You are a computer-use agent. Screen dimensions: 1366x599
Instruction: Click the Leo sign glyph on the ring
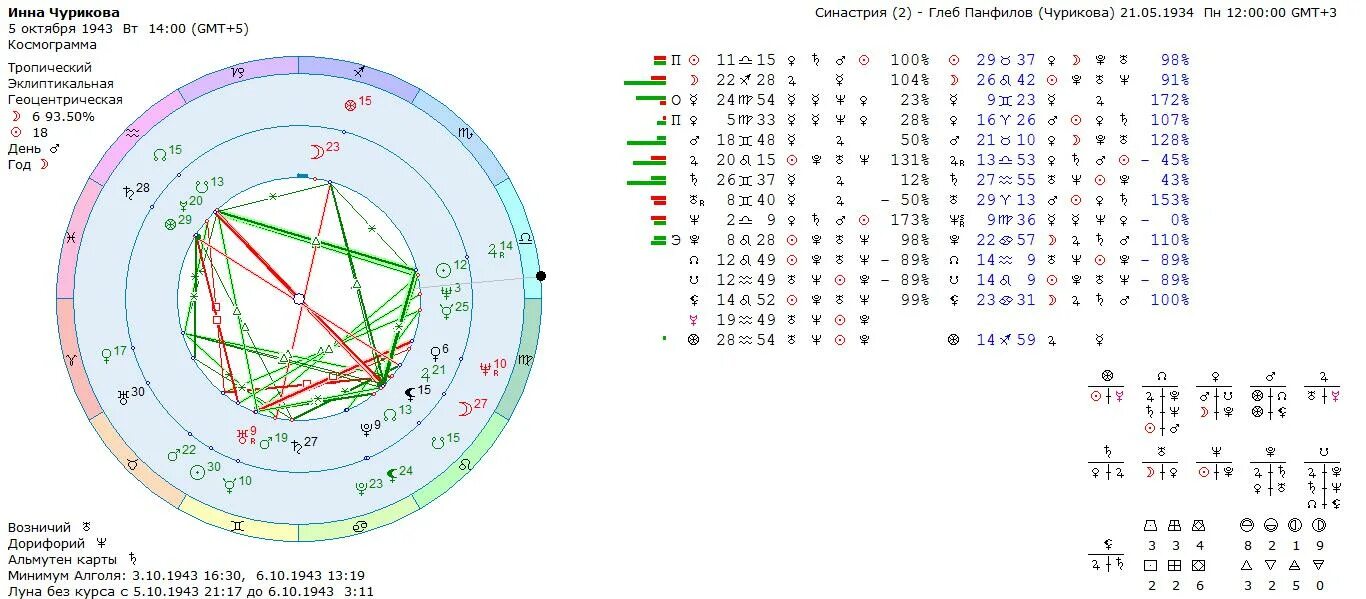coord(466,465)
